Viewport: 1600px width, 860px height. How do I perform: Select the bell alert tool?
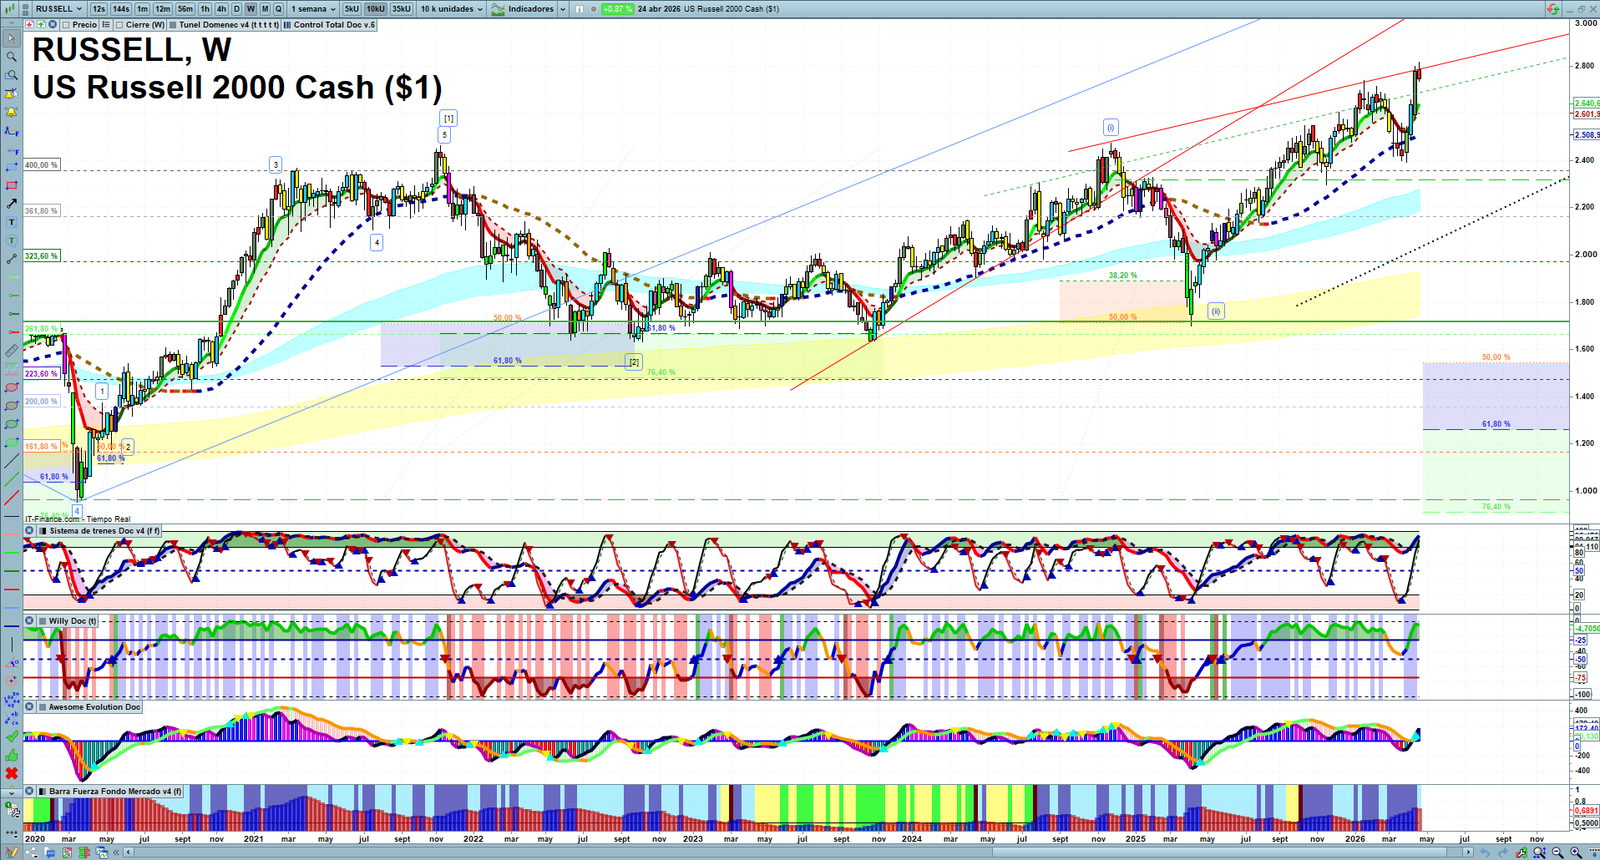pos(11,112)
